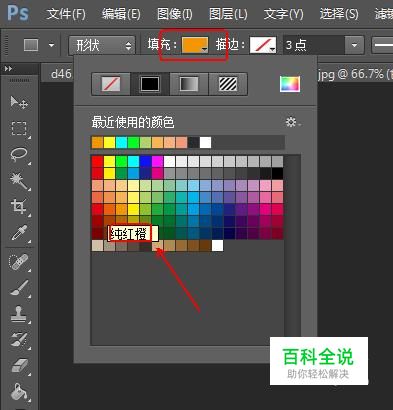Open the stroke width dropdown arrow
Image resolution: width=393 pixels, height=410 pixels.
coord(354,45)
